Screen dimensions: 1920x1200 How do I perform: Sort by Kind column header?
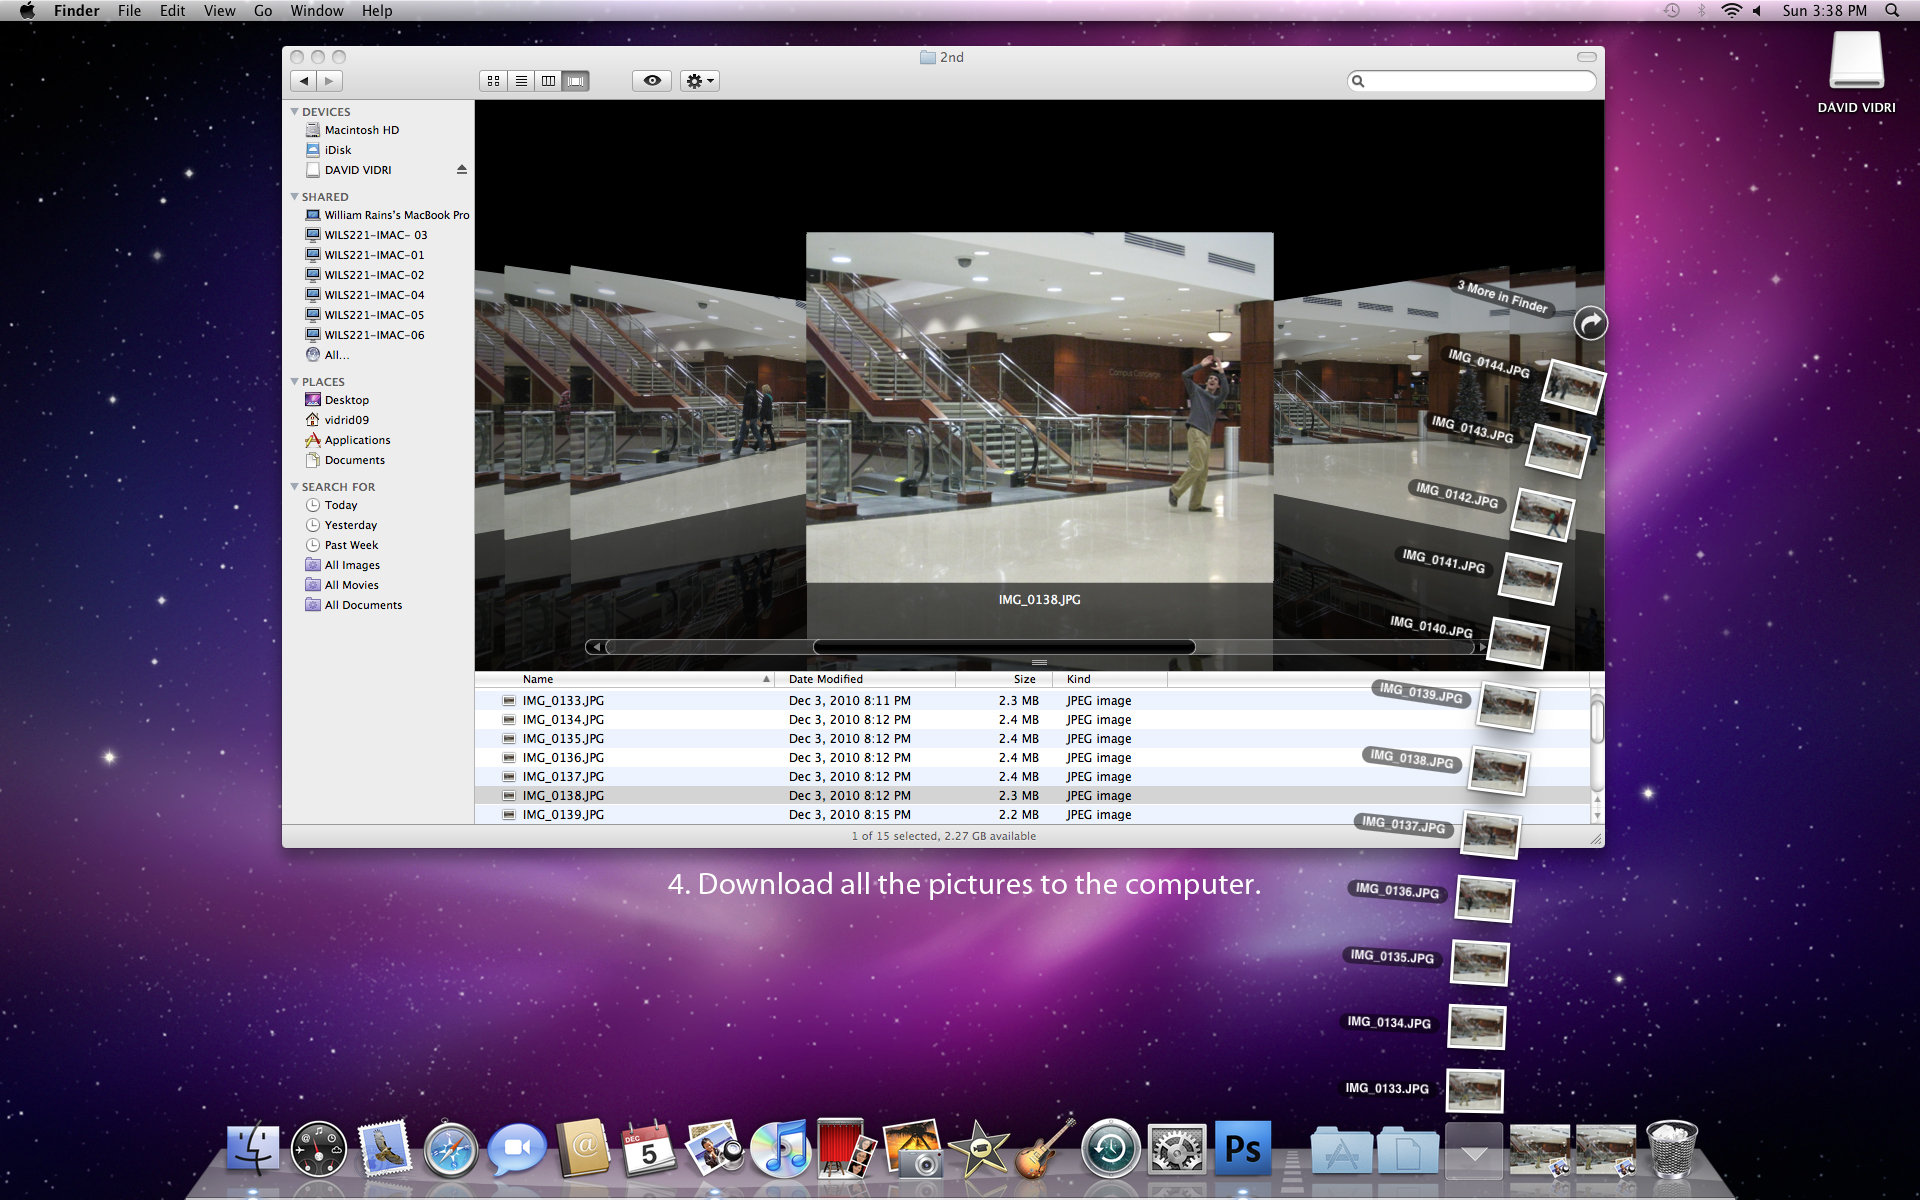click(x=1110, y=679)
